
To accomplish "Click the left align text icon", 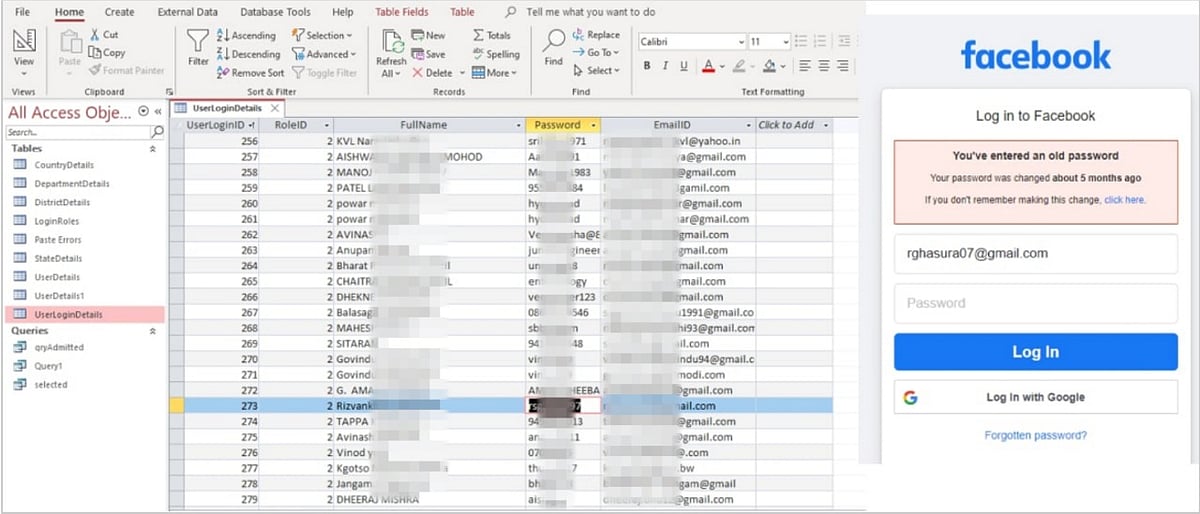I will pos(804,66).
